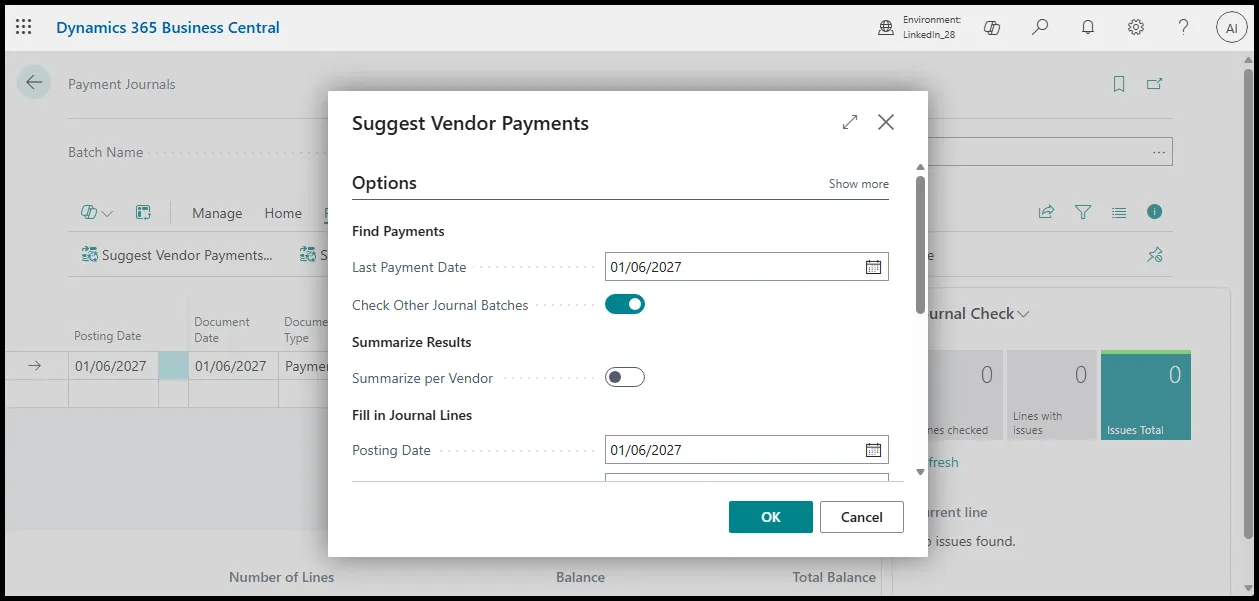The image size is (1259, 601).
Task: Open calendar for Last Payment Date
Action: pyautogui.click(x=873, y=267)
